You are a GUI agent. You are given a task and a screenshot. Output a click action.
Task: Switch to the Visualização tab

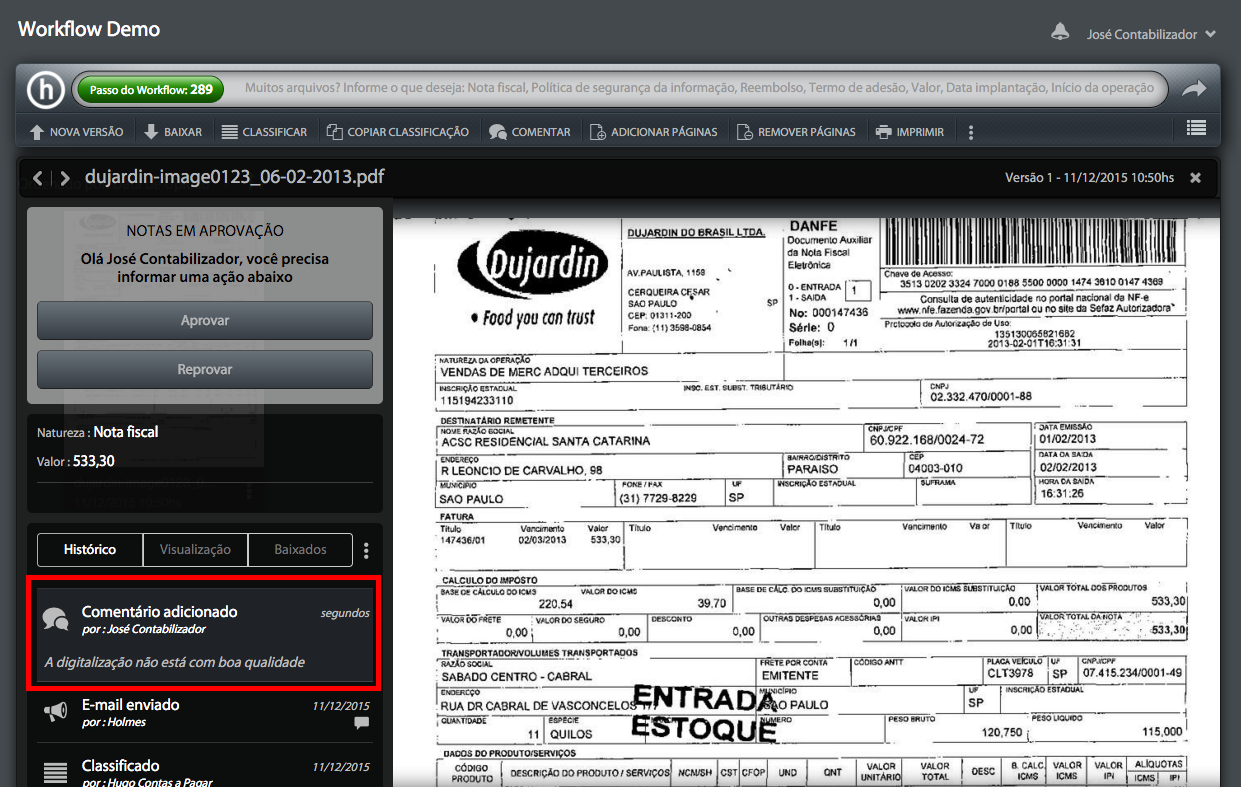point(196,549)
